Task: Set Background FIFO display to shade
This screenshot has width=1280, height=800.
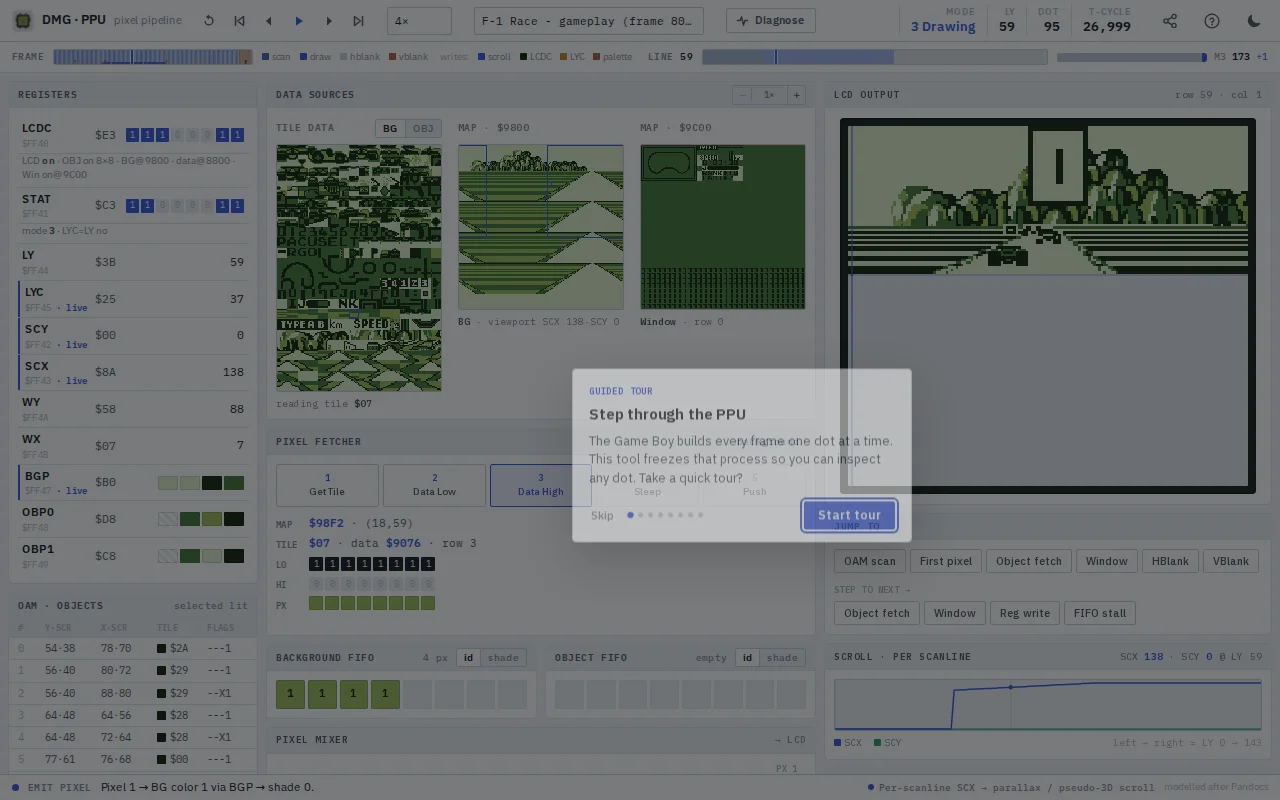Action: [503, 657]
